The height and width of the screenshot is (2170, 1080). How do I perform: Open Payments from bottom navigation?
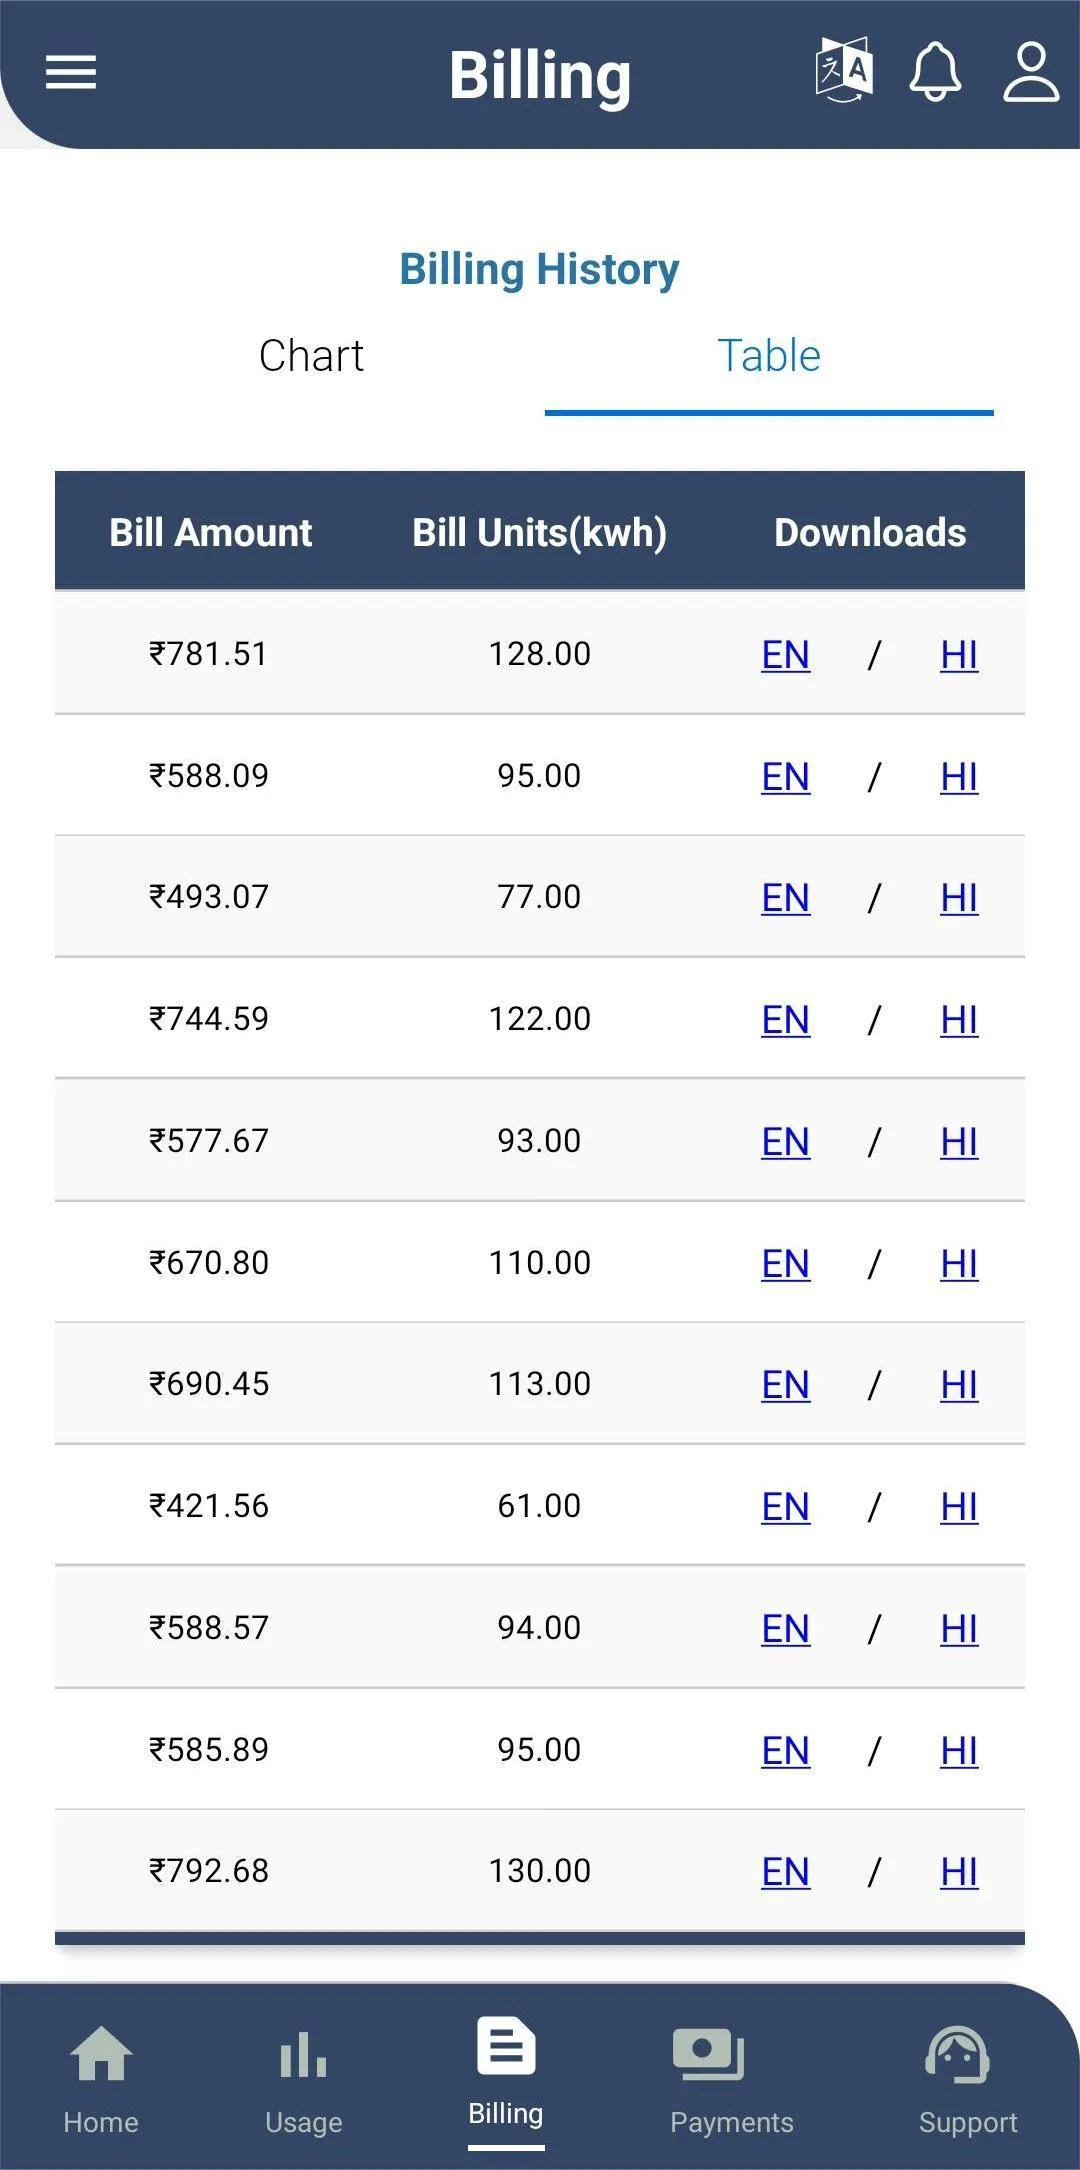[731, 2076]
